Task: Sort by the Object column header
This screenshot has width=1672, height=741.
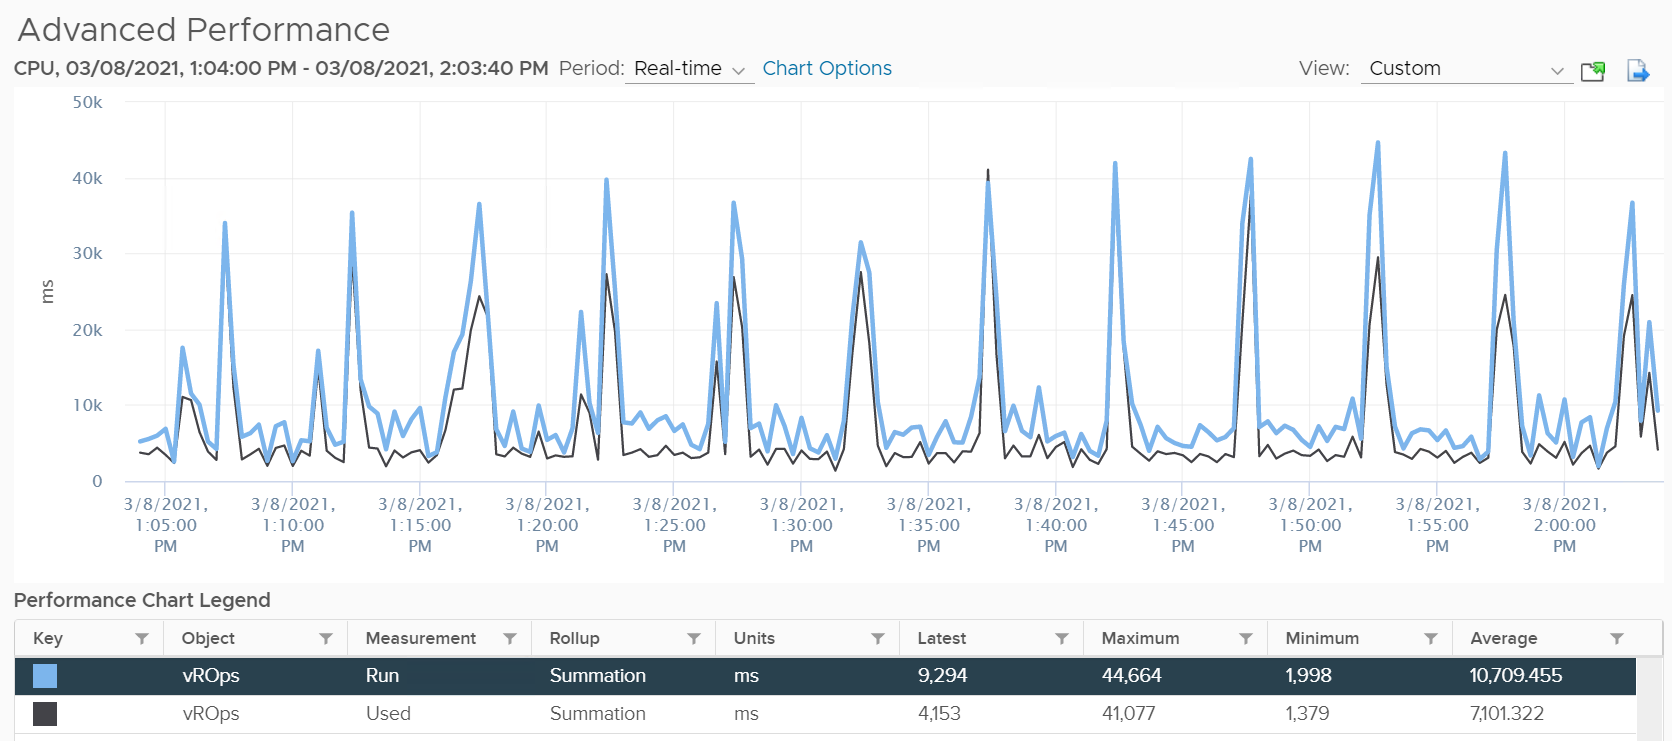Action: click(x=208, y=638)
